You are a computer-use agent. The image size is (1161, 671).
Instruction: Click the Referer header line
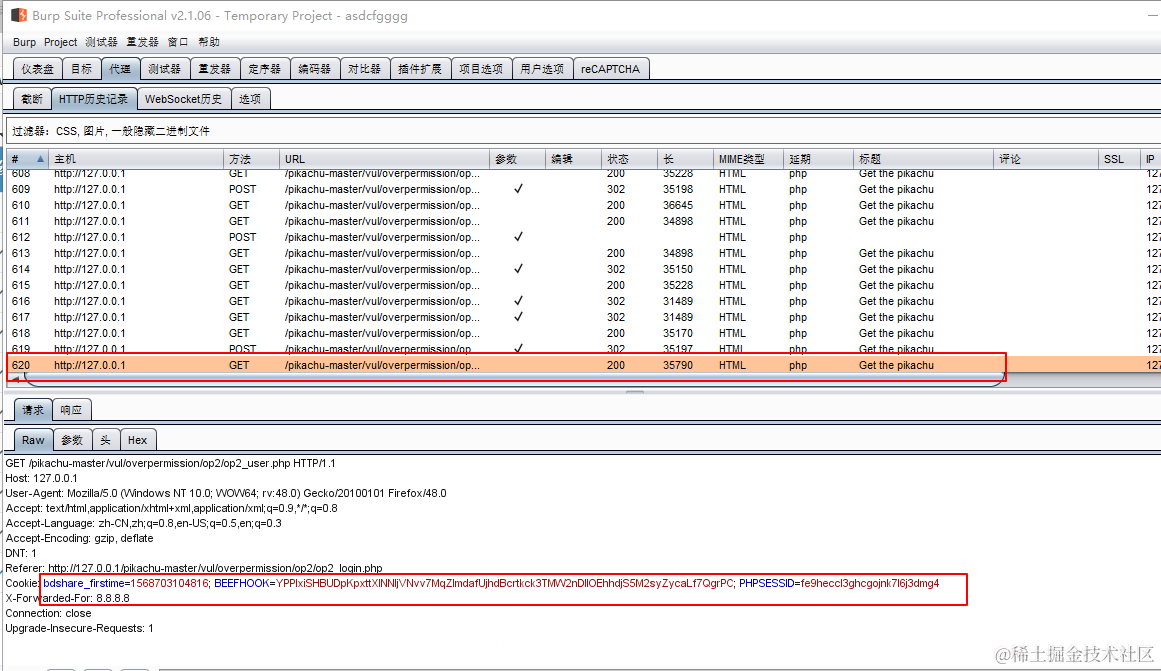click(194, 569)
